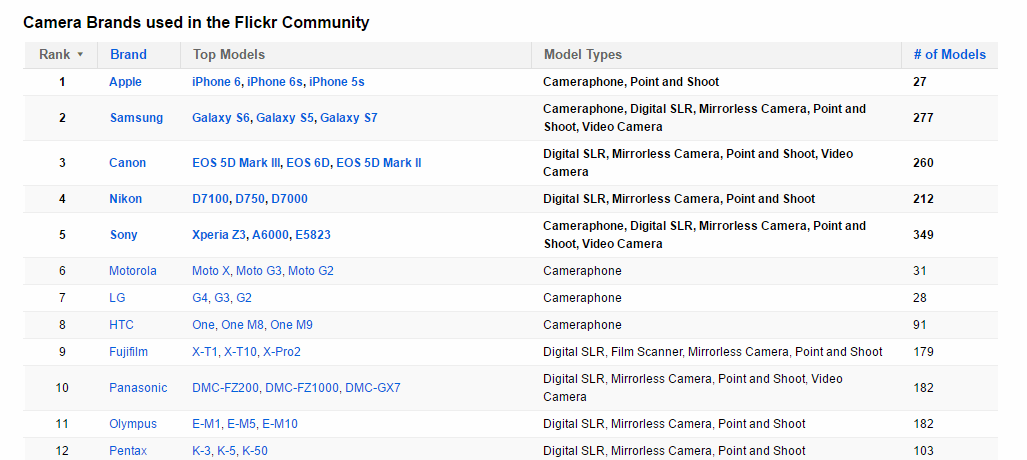Open the Sony E5823 model link
This screenshot has width=1027, height=460.
(x=313, y=235)
